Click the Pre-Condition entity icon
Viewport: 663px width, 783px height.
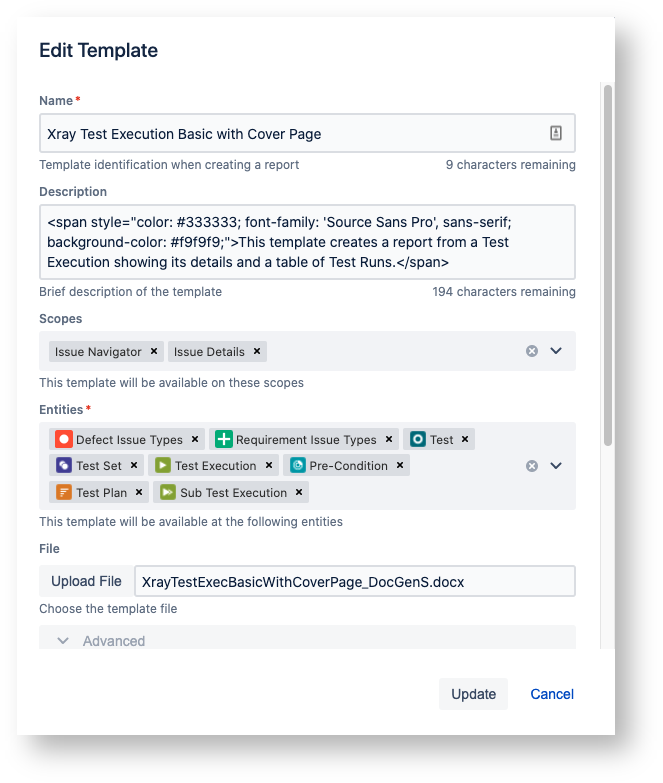298,465
